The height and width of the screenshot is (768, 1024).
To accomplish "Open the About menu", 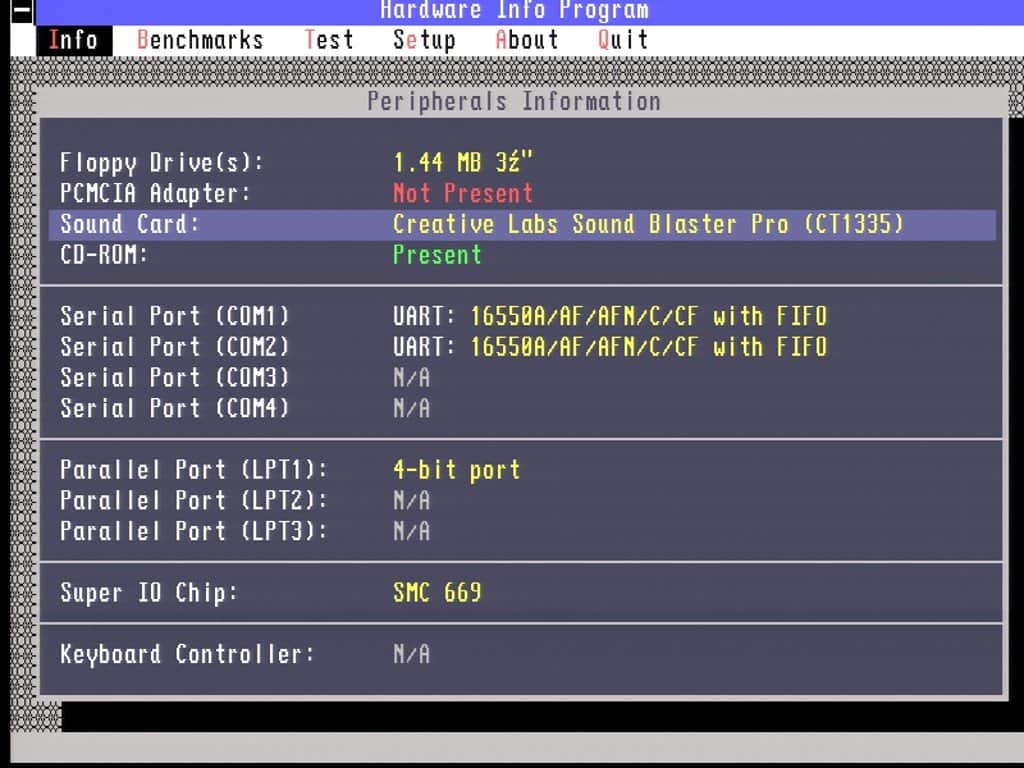I will coord(527,40).
